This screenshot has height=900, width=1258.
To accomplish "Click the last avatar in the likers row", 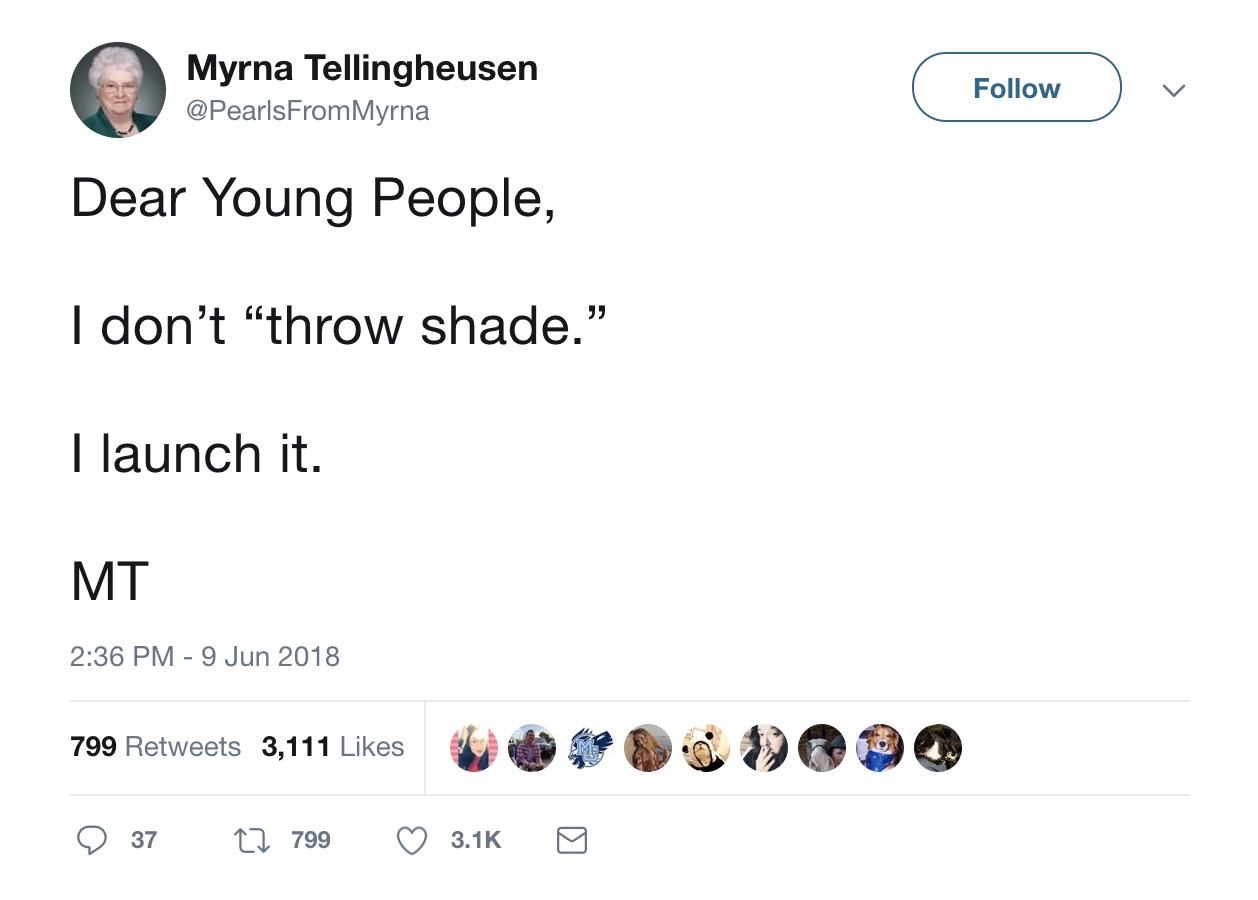I will tap(938, 747).
